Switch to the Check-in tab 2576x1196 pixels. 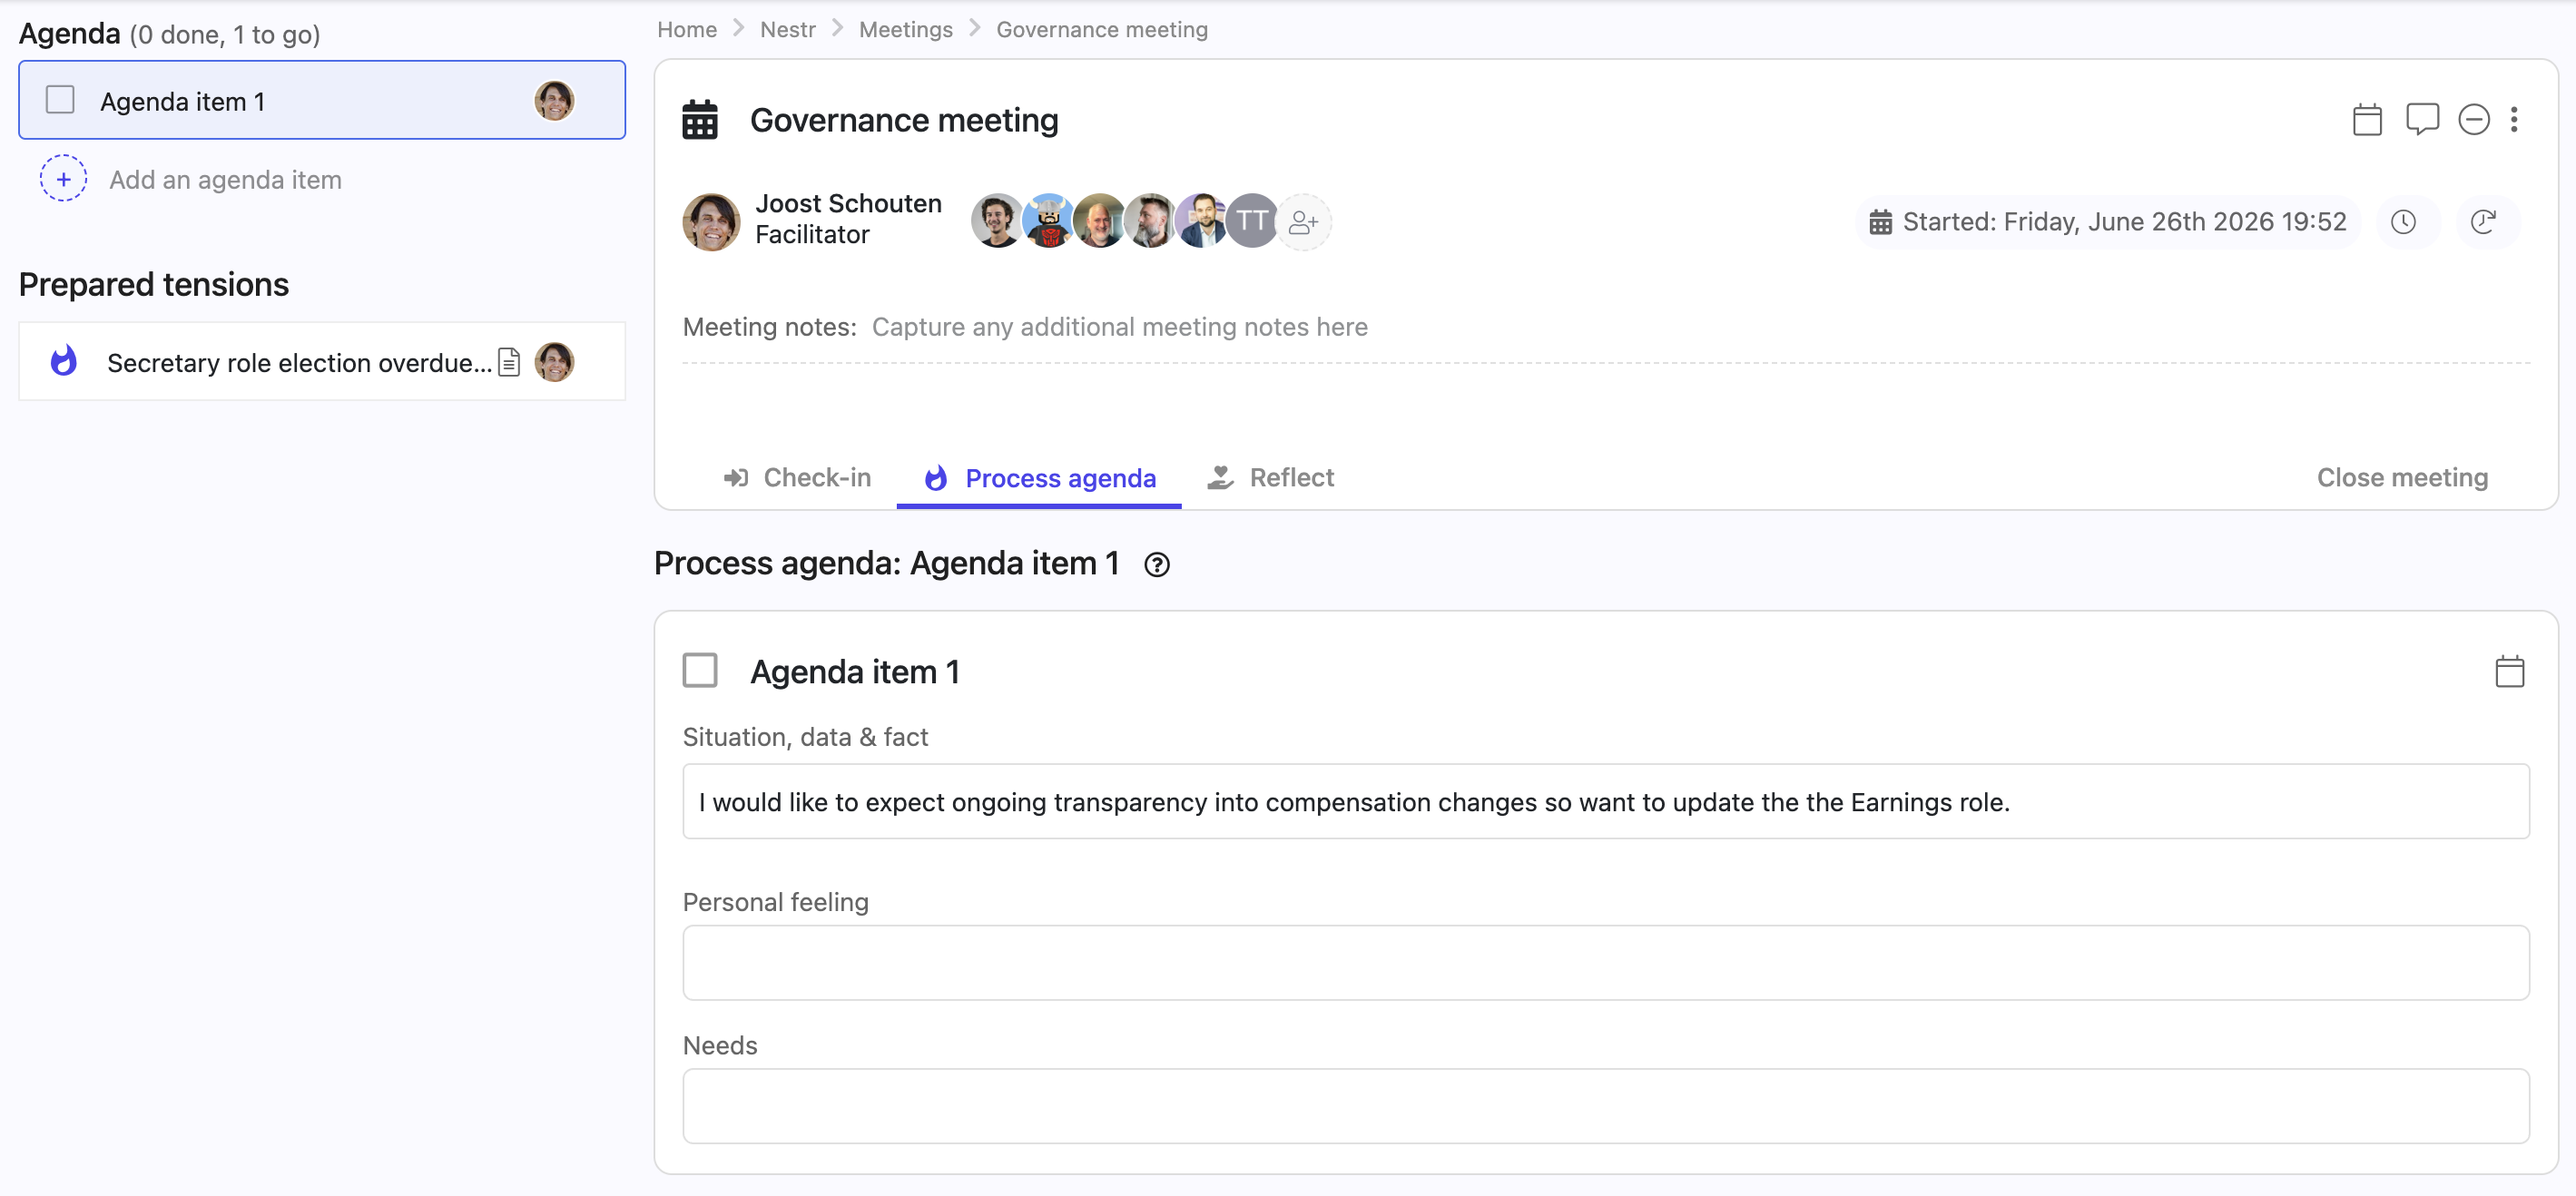[797, 478]
